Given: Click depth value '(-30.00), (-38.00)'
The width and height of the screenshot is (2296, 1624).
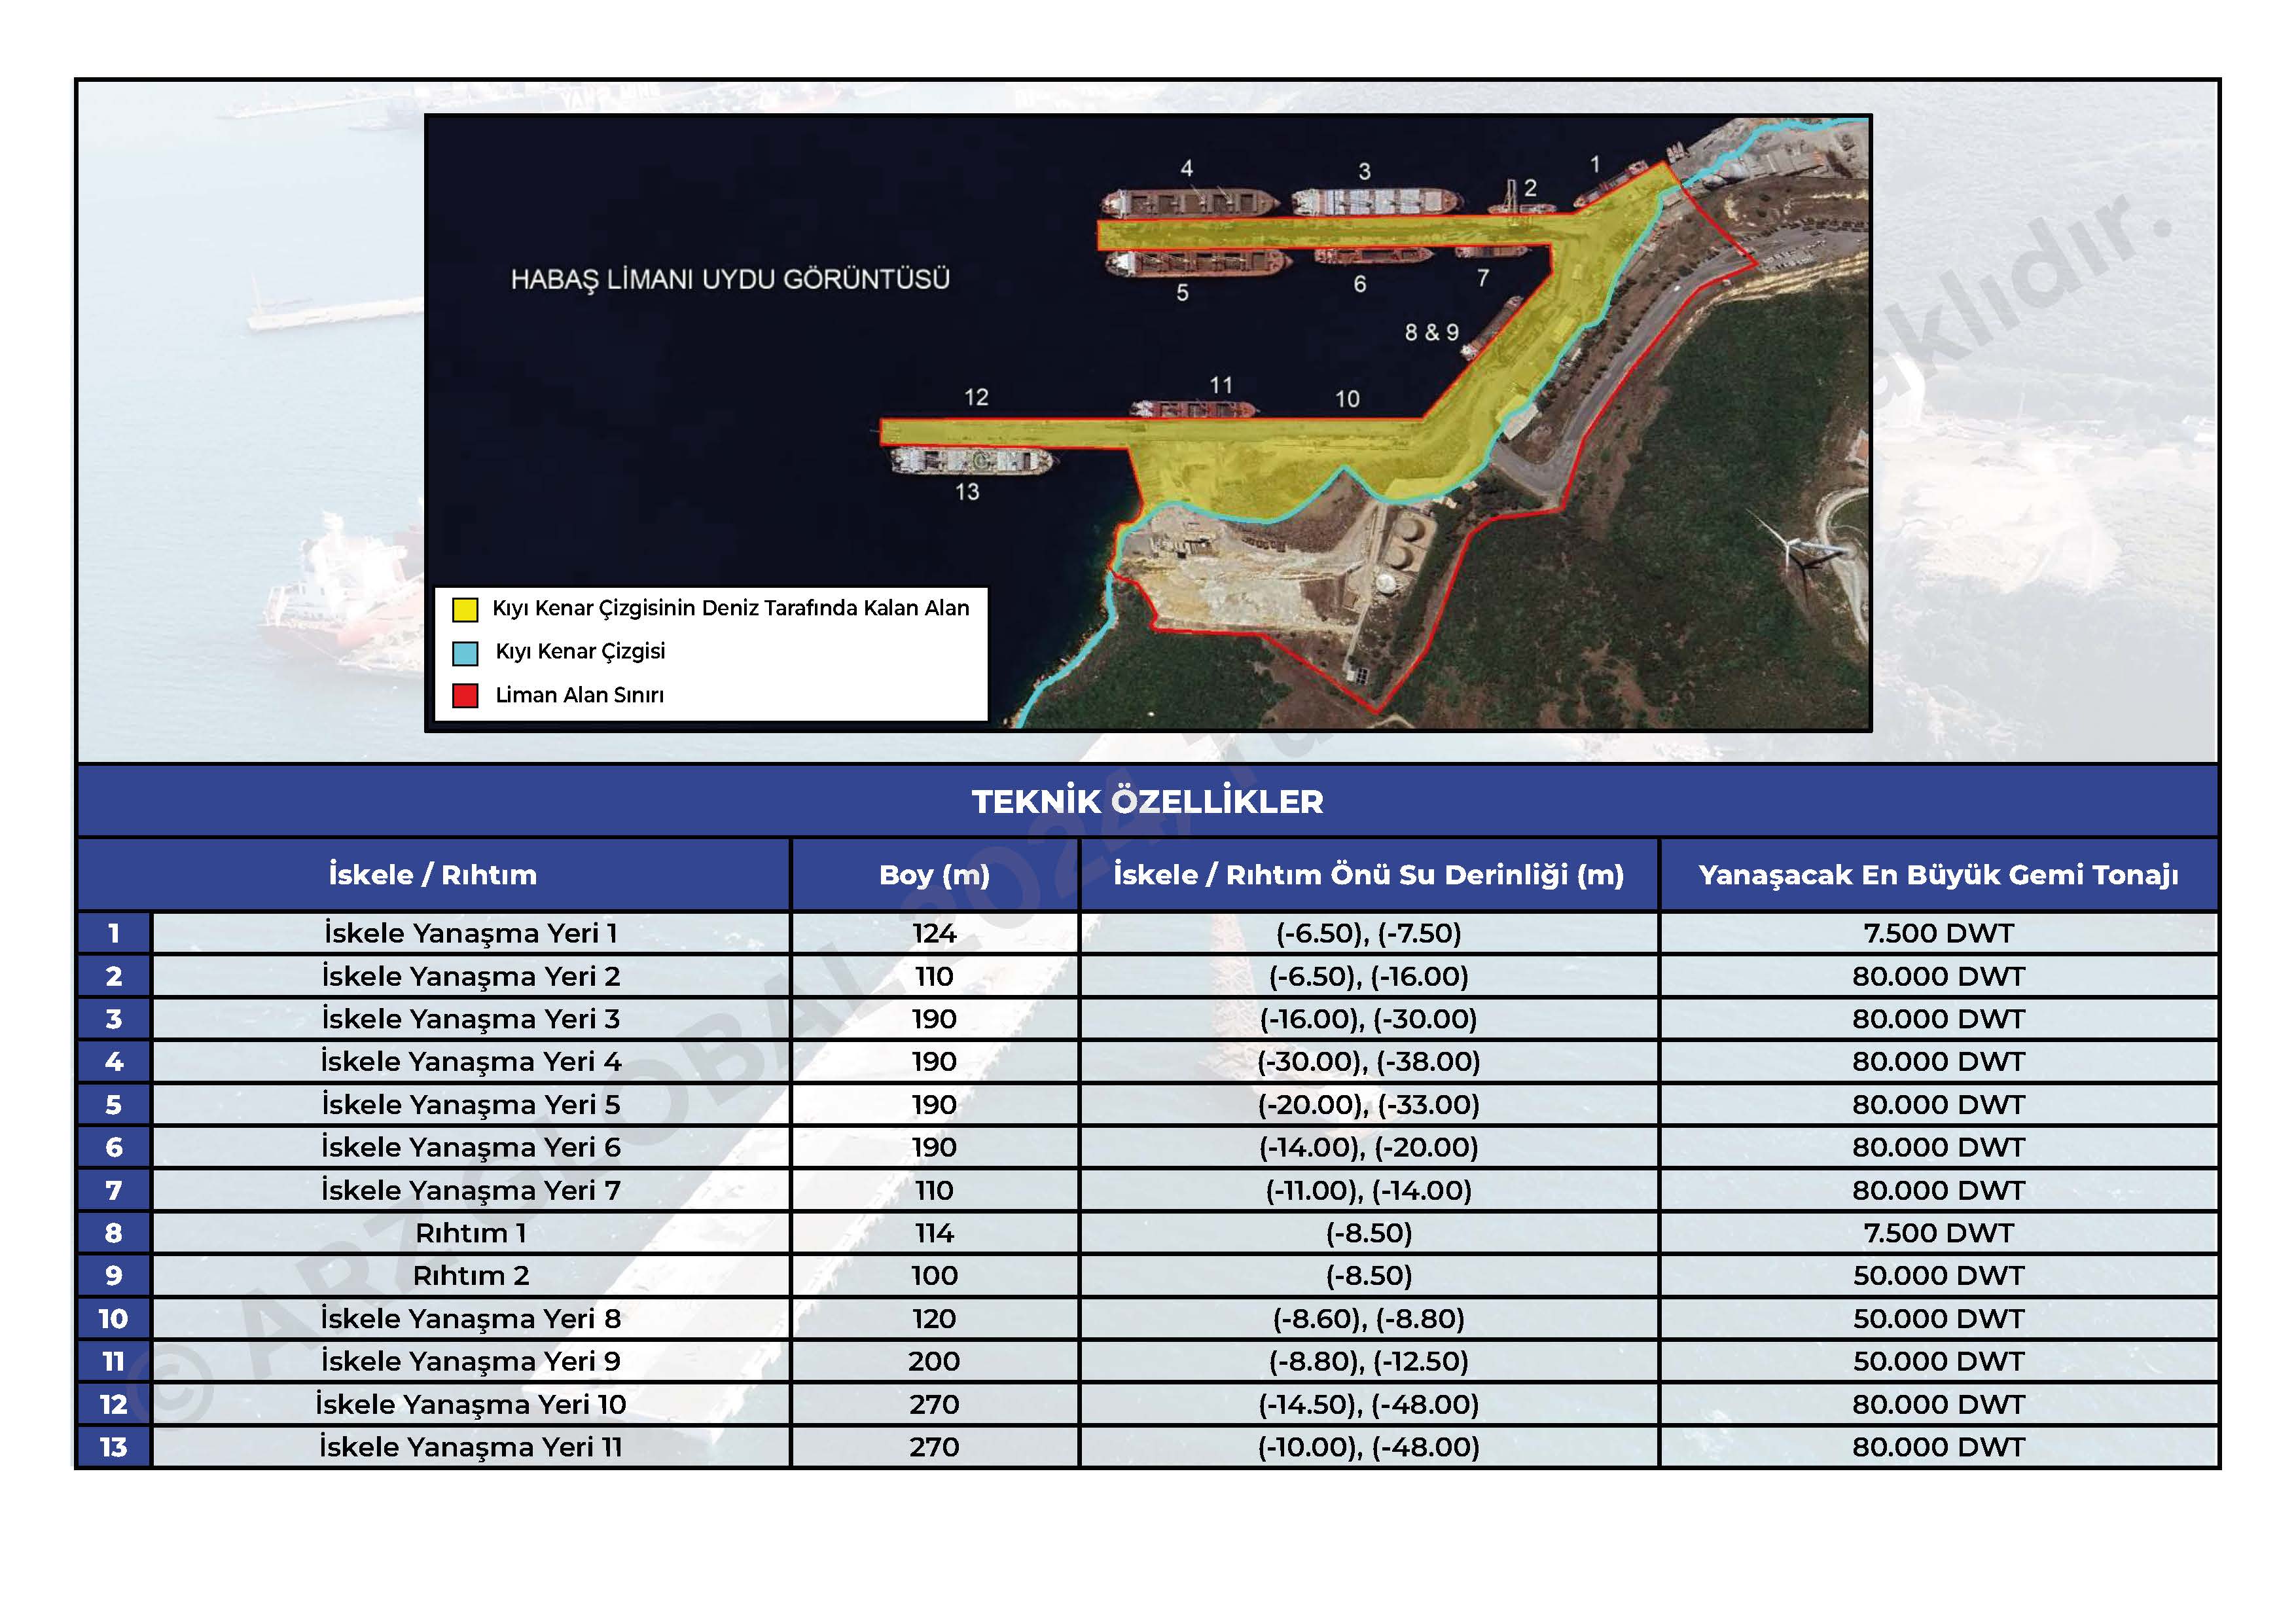Looking at the screenshot, I should [1369, 1061].
